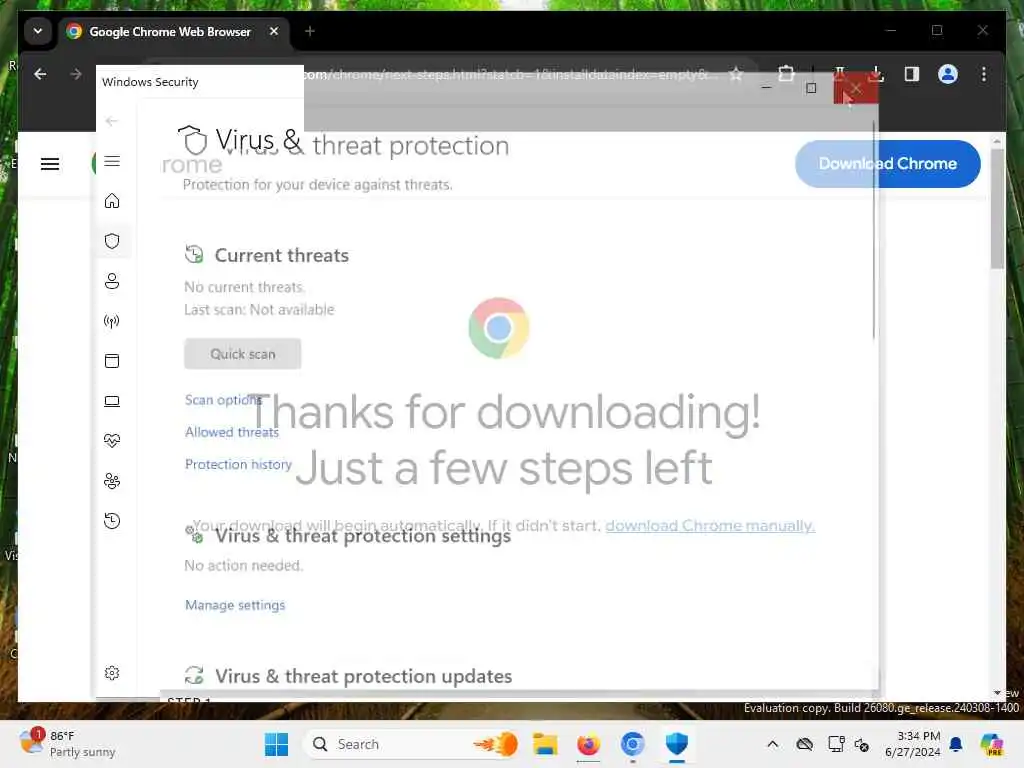Open a new Chrome tab
Screen dimensions: 1024x768
(x=310, y=31)
